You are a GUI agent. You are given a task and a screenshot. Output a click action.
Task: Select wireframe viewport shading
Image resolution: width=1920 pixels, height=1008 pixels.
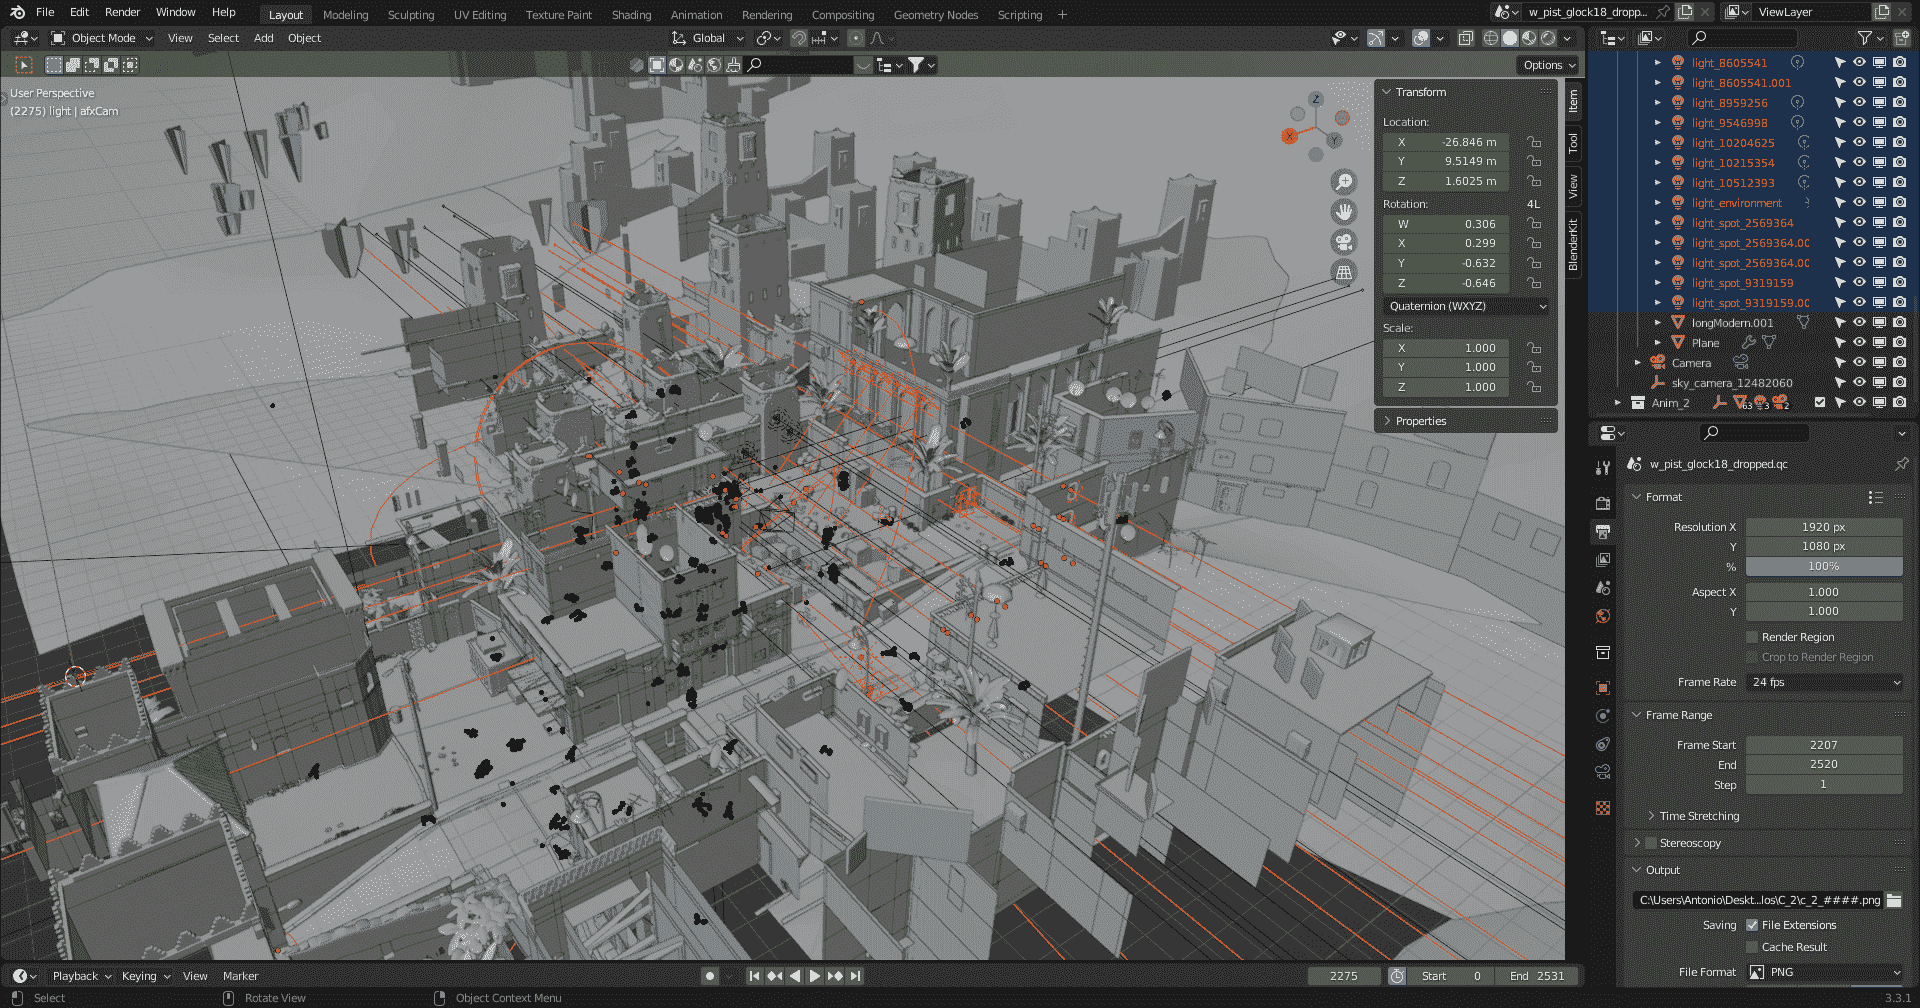pyautogui.click(x=1491, y=38)
